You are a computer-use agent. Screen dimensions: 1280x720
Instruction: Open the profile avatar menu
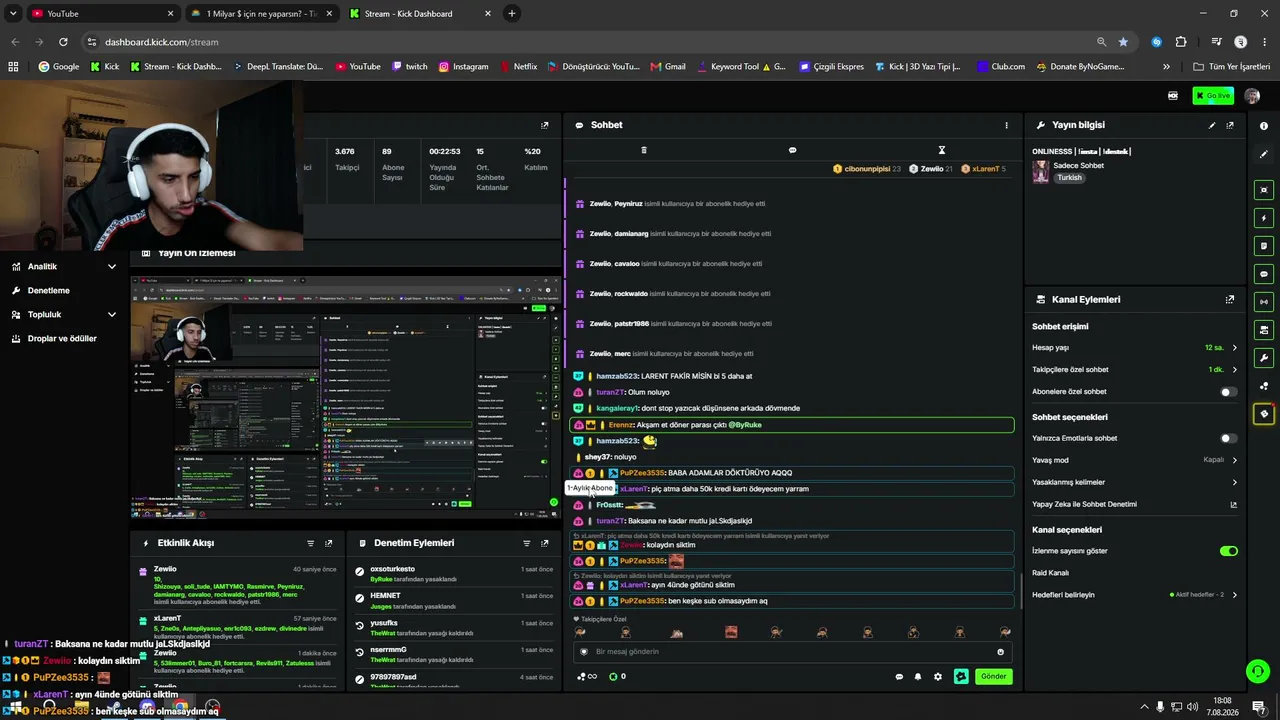tap(1252, 95)
